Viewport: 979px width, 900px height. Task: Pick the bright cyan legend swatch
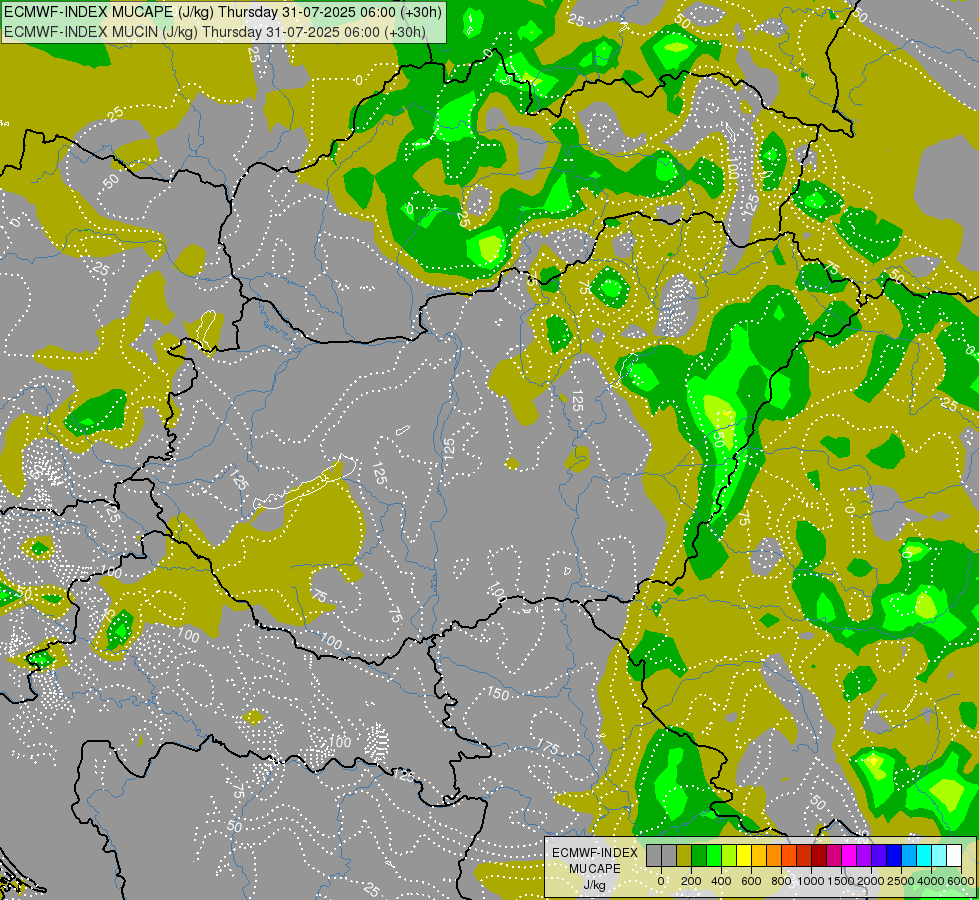pos(925,855)
